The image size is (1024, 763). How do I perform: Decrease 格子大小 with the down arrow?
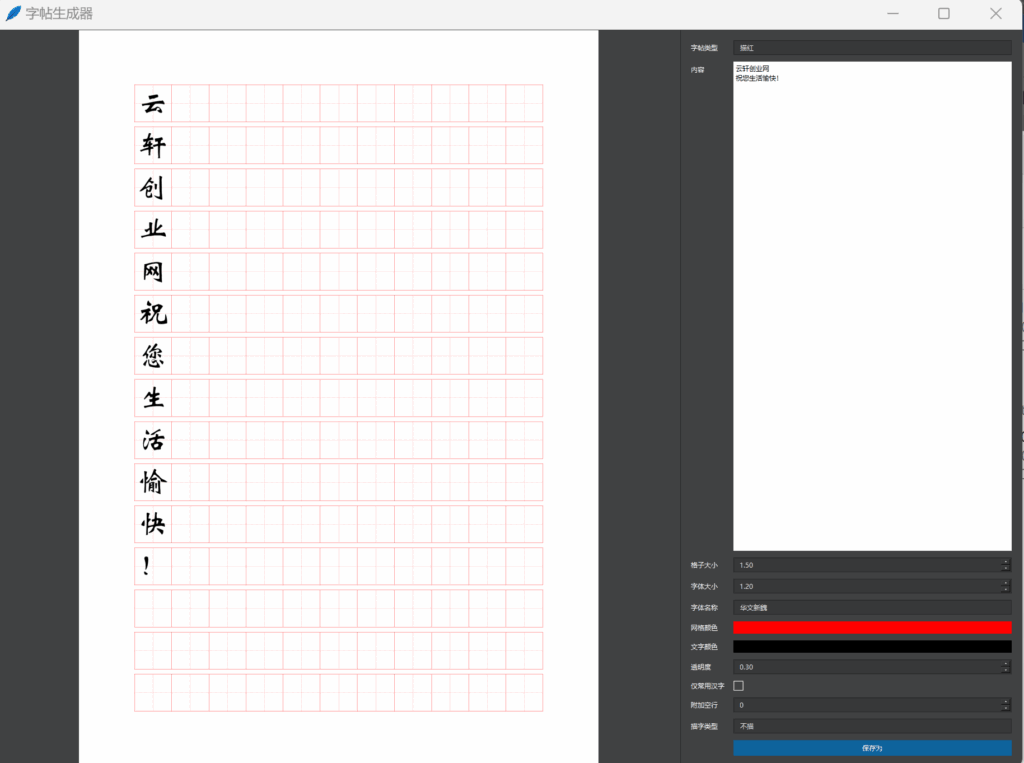point(1005,569)
